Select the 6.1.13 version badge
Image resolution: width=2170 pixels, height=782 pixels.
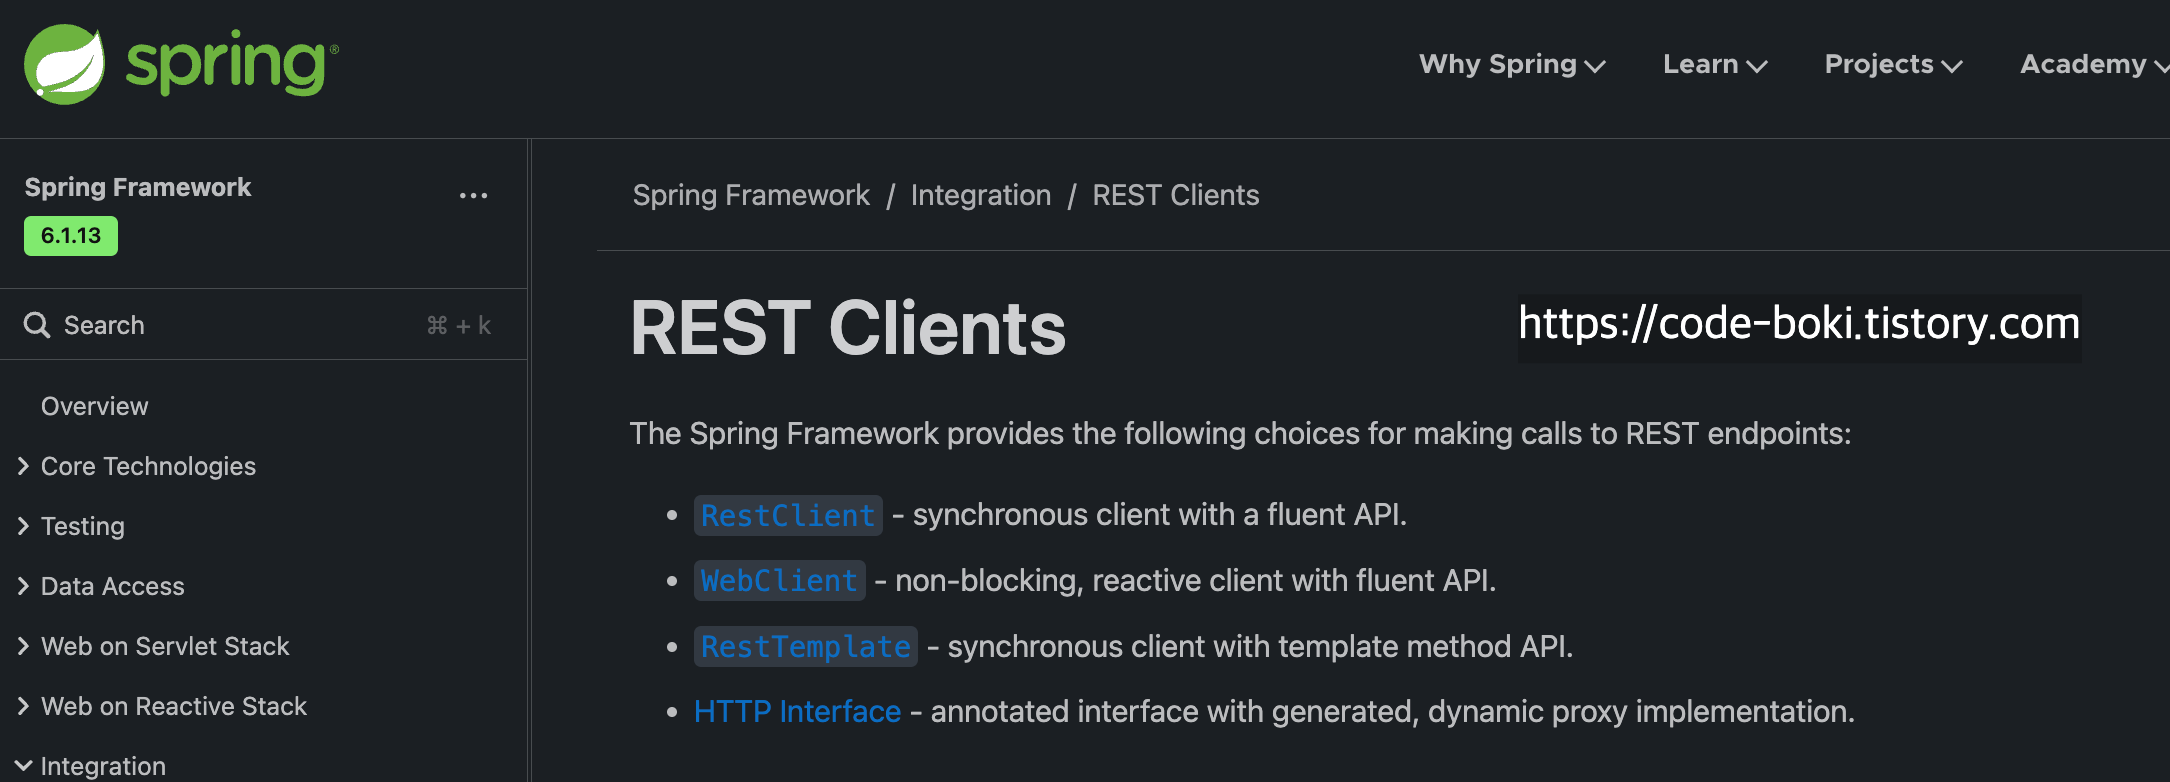(71, 236)
